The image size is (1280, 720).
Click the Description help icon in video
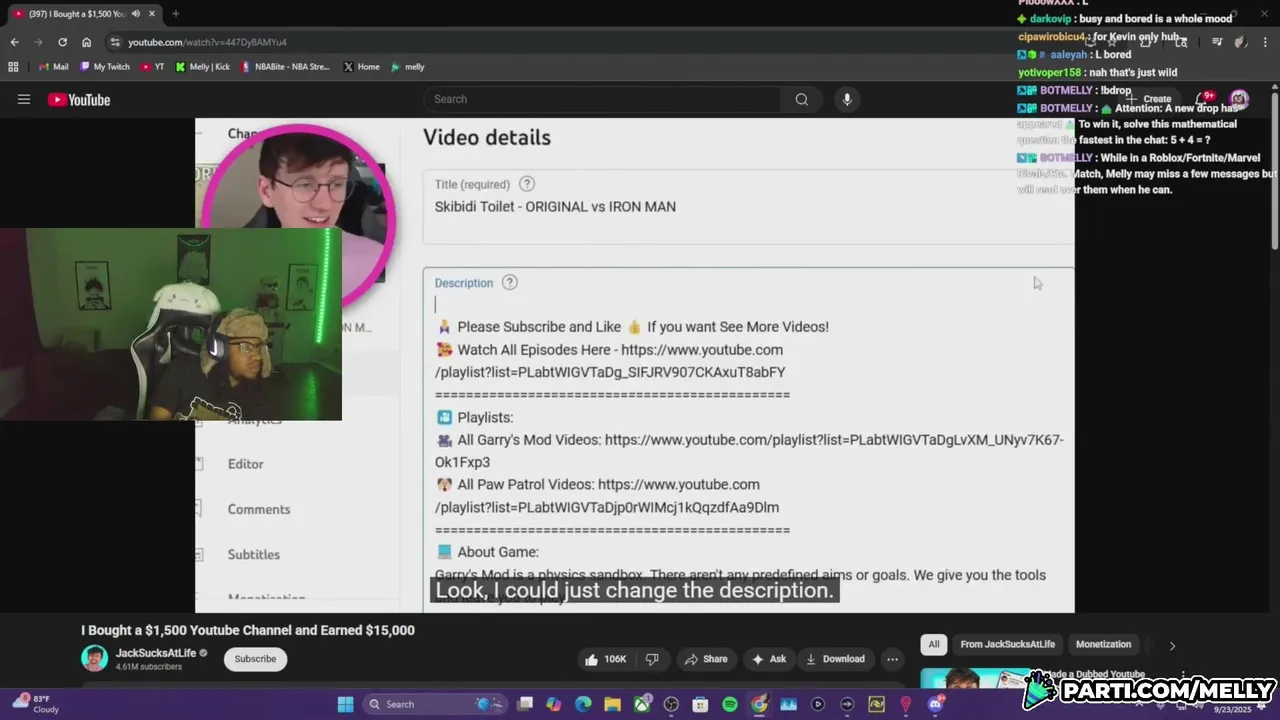point(509,283)
